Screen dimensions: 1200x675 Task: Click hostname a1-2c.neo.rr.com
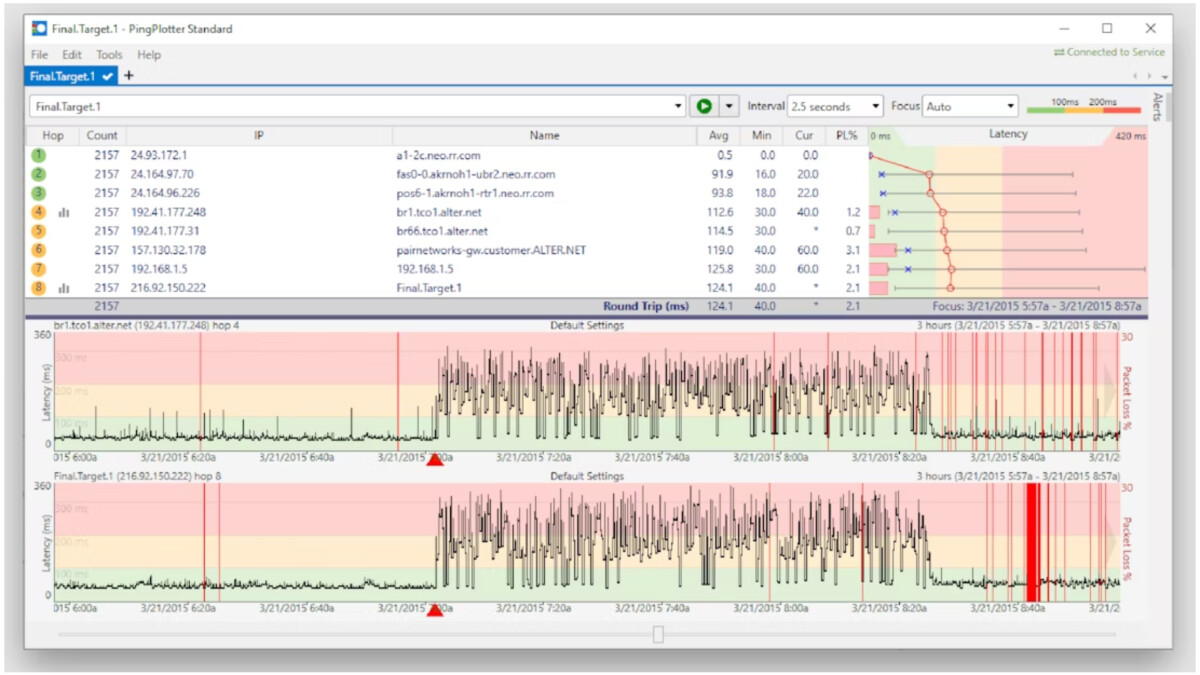pos(438,155)
